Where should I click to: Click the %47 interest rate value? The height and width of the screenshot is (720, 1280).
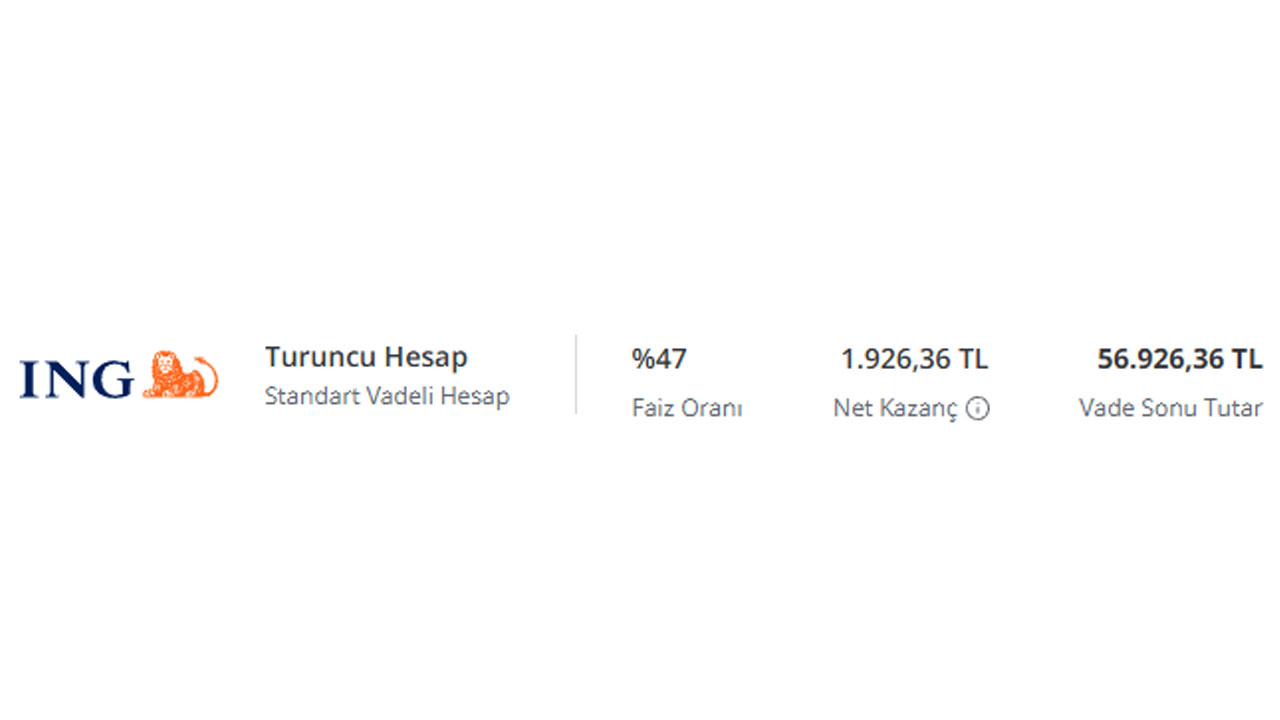click(659, 358)
